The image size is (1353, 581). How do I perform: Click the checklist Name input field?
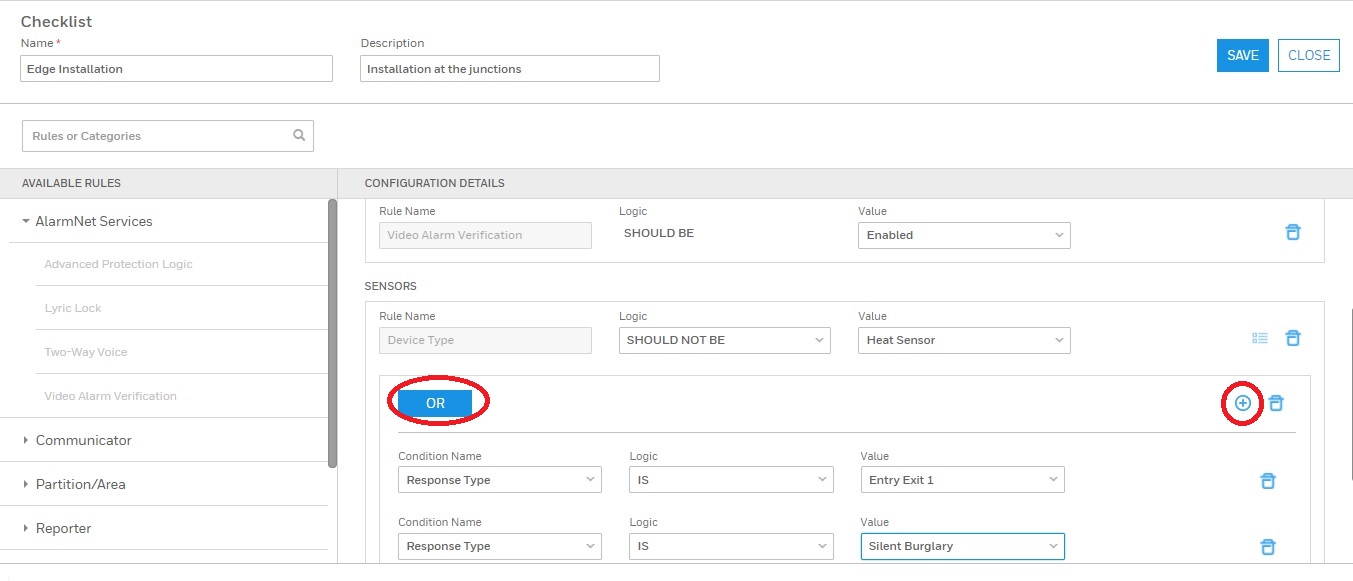[x=176, y=69]
